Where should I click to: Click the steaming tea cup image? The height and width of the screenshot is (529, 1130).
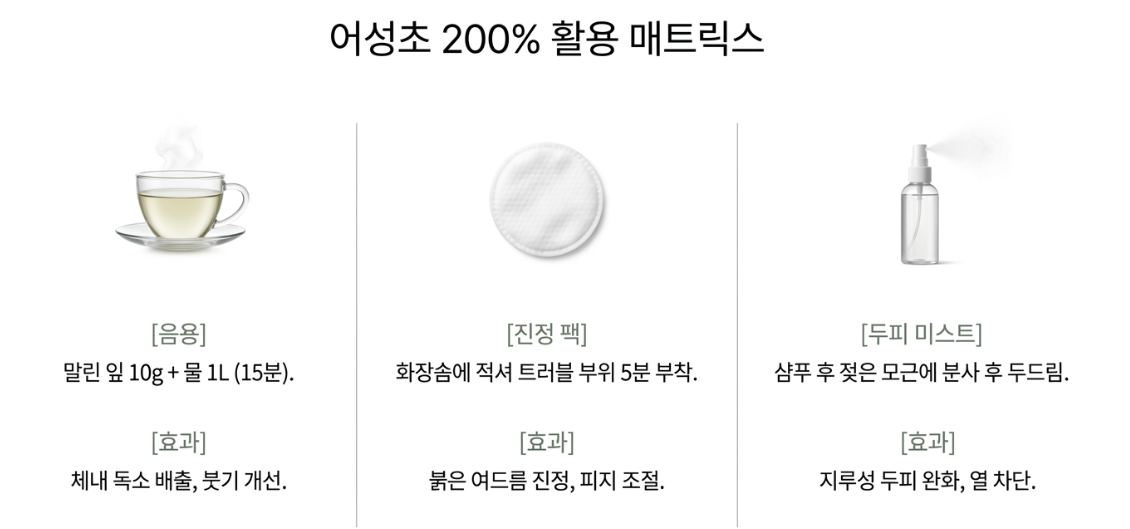pos(182,189)
